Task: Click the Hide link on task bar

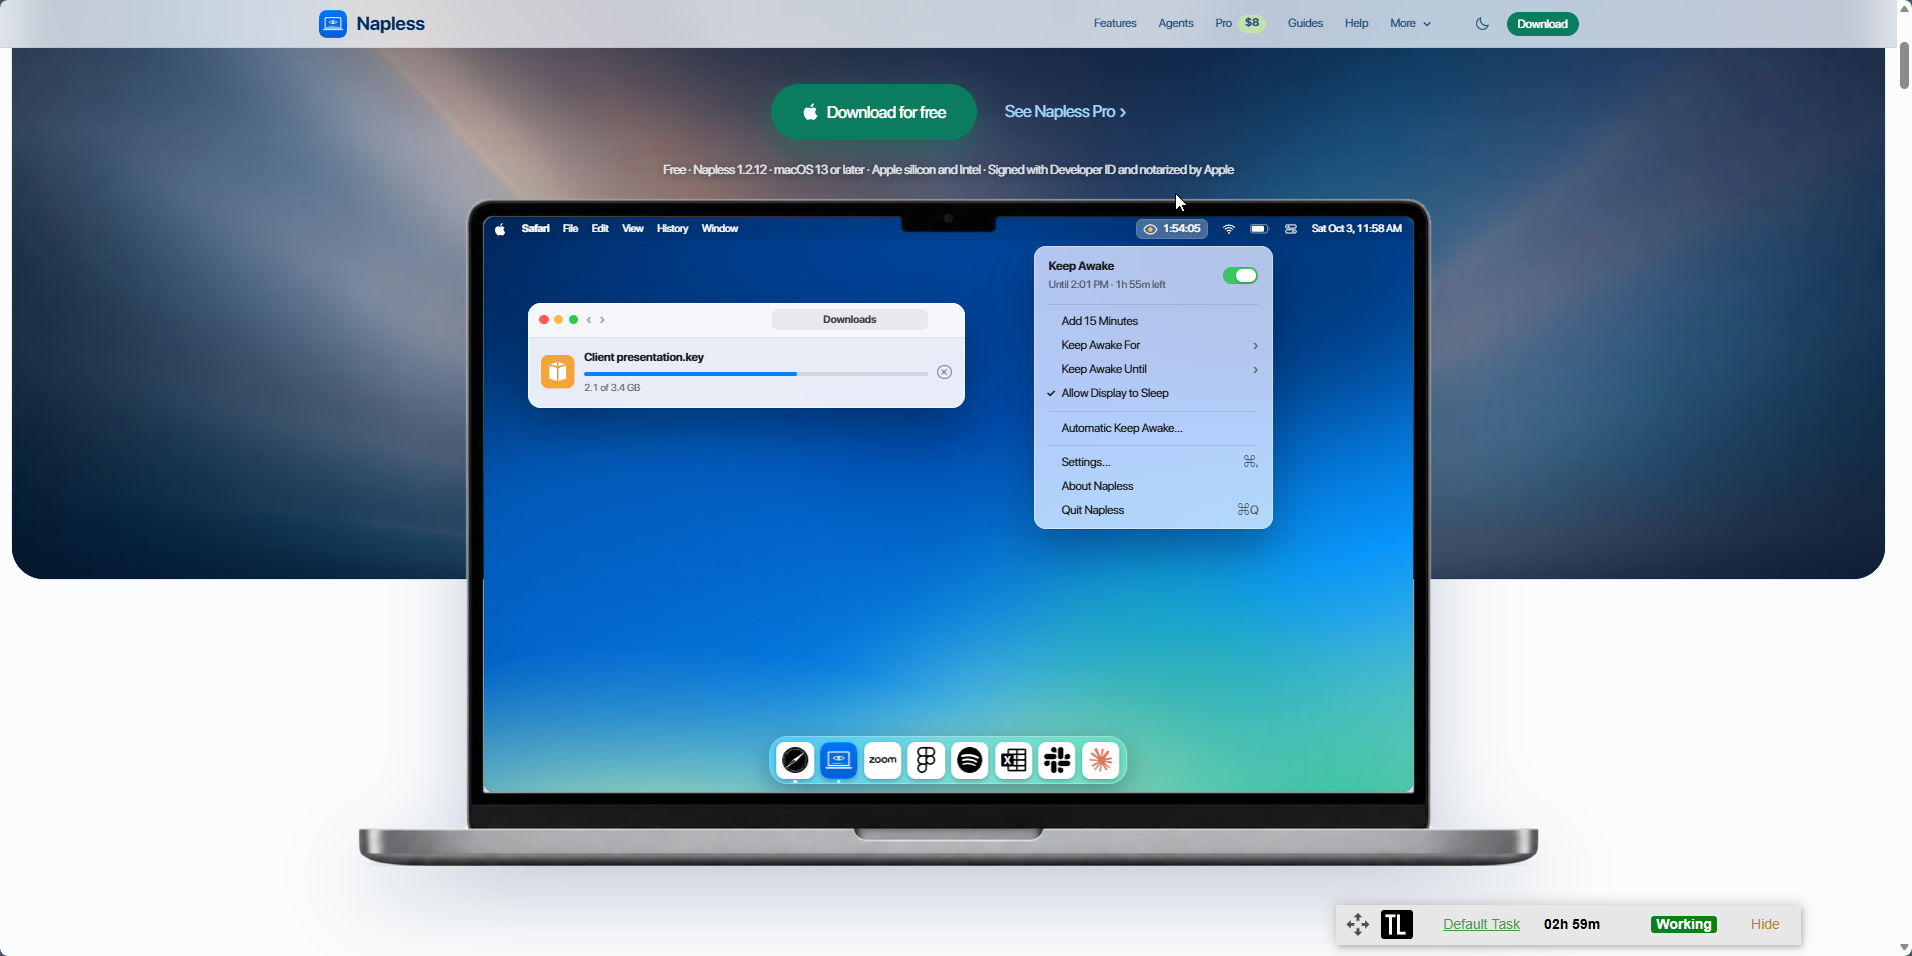Action: pyautogui.click(x=1765, y=925)
